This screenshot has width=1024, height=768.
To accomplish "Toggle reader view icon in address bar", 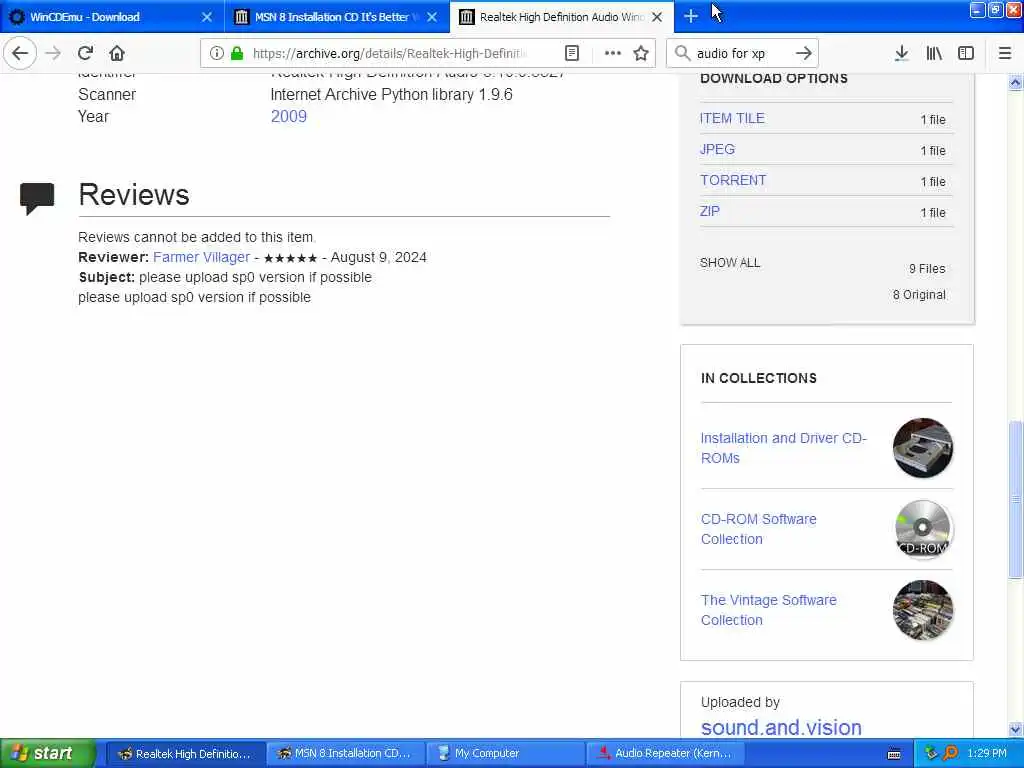I will [x=571, y=54].
